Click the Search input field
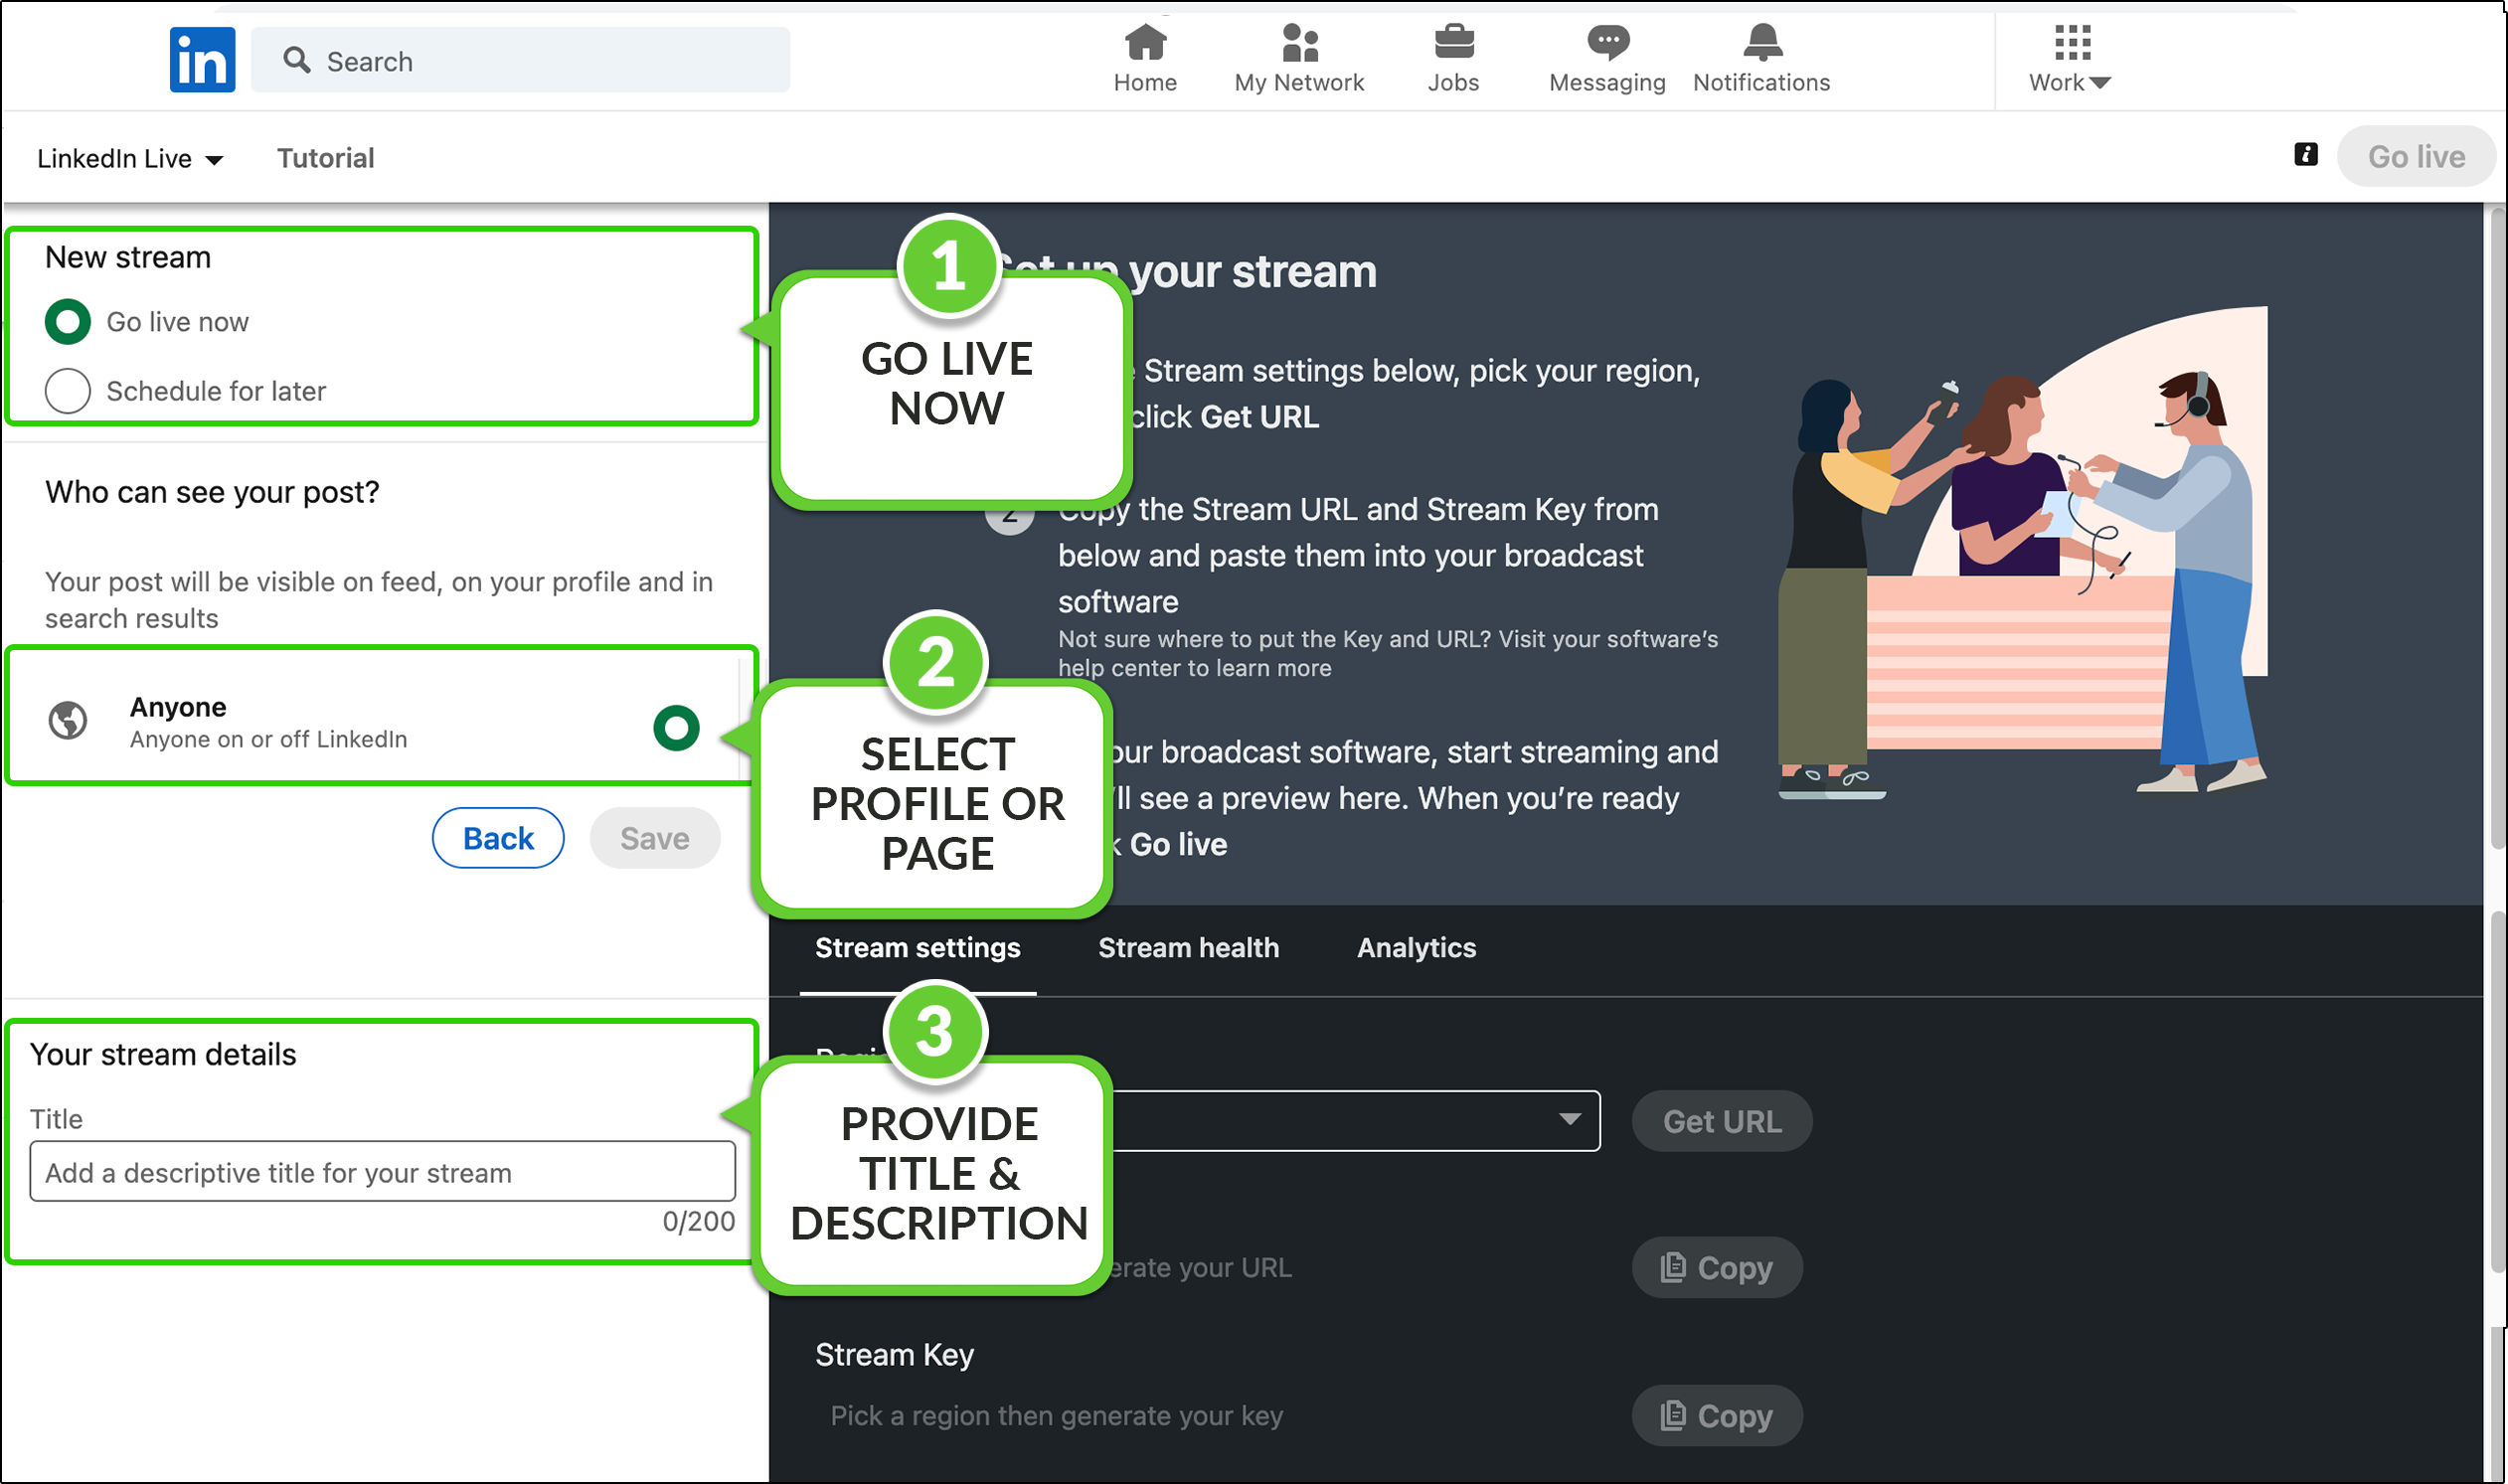 pos(520,60)
